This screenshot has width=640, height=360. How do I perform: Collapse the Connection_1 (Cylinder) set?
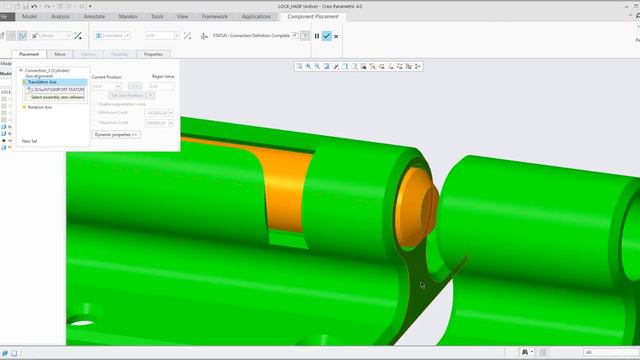click(21, 70)
